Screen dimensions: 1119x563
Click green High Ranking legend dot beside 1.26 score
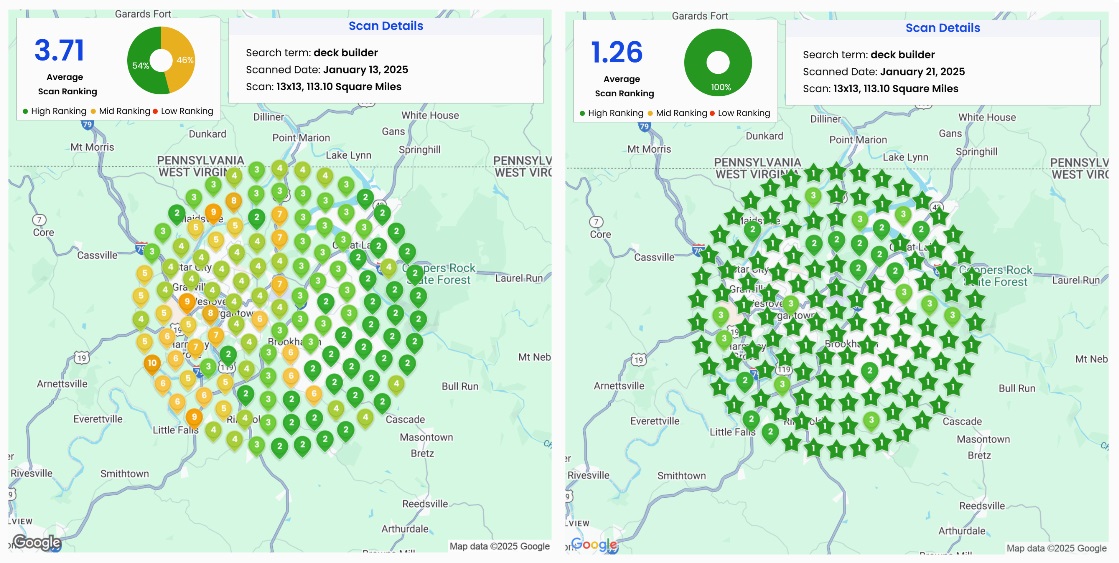point(583,113)
